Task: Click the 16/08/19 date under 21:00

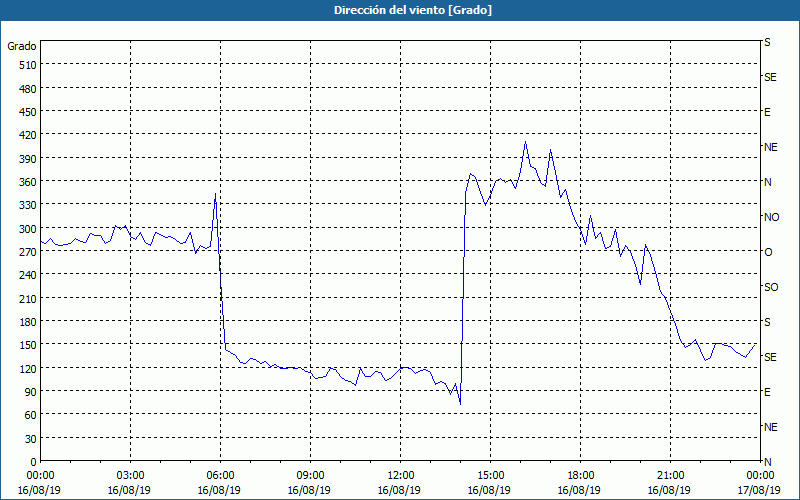Action: (669, 490)
